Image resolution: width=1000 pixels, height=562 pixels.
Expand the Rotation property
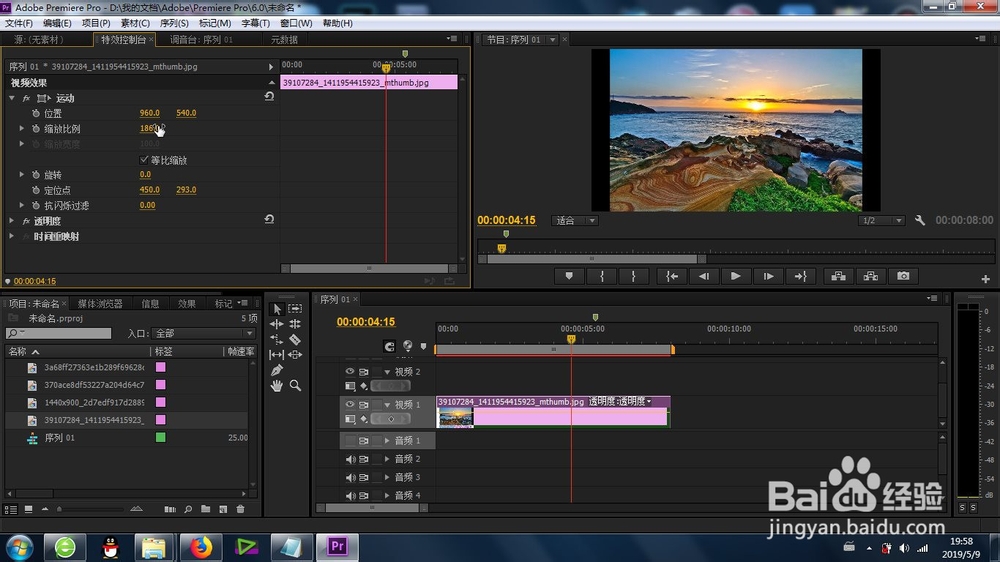[x=22, y=174]
